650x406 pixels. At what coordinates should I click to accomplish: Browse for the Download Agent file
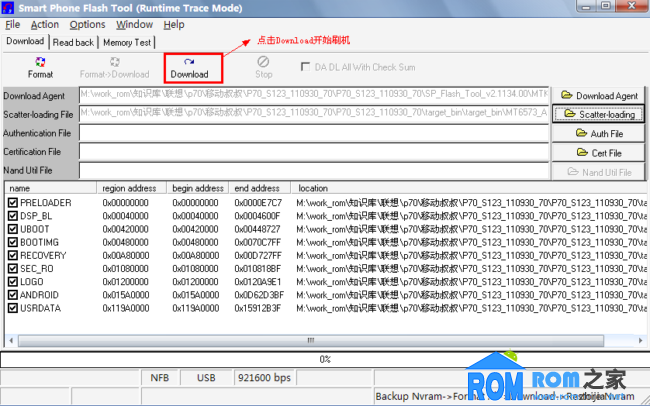click(x=599, y=96)
